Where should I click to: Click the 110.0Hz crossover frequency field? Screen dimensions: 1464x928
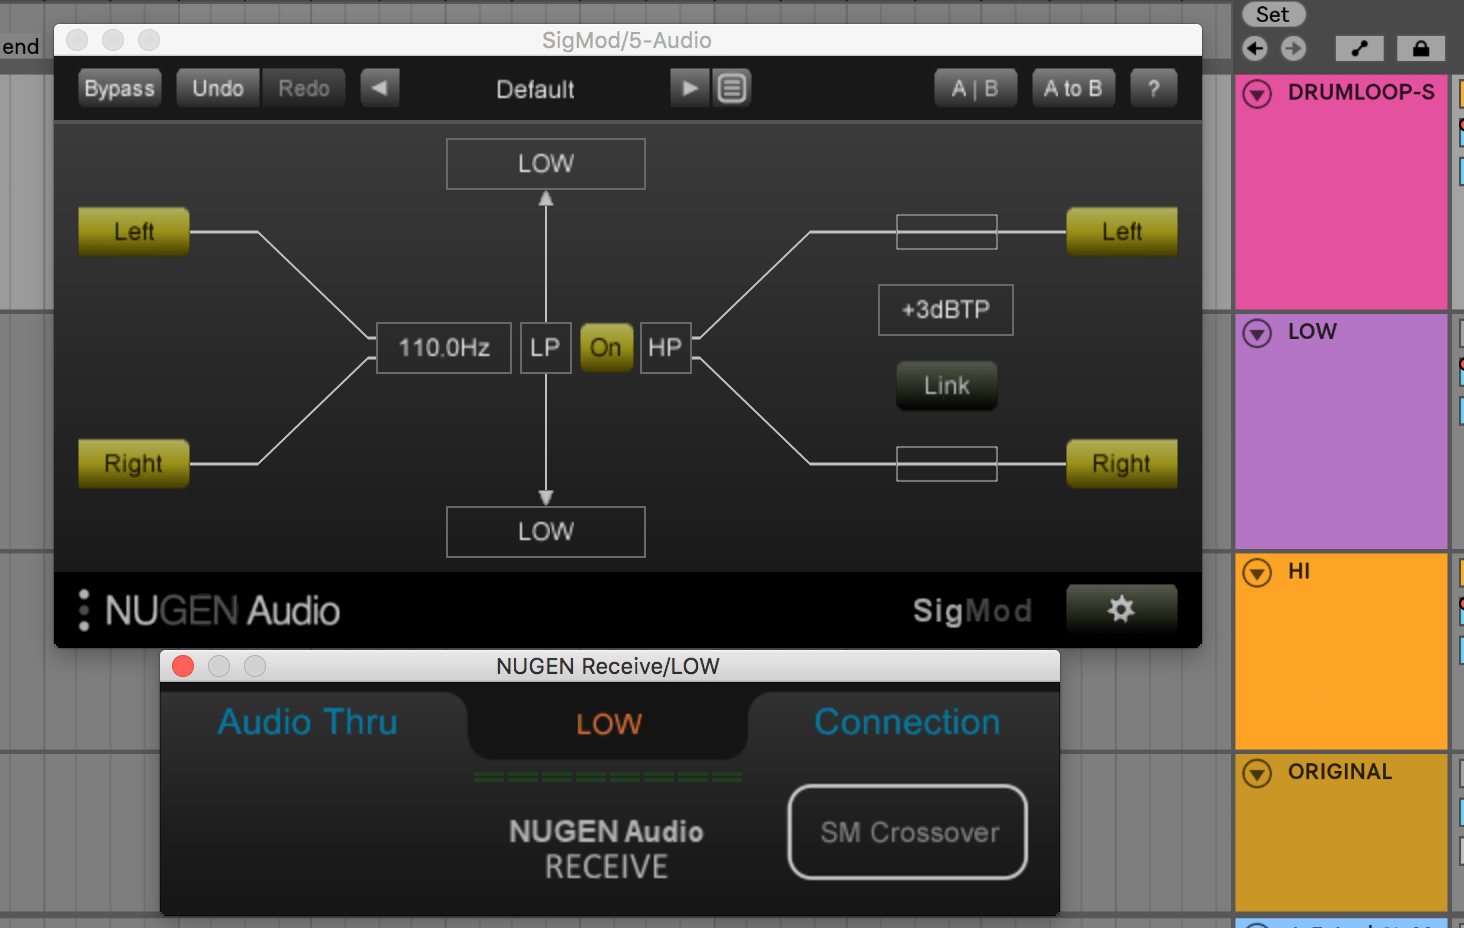444,347
